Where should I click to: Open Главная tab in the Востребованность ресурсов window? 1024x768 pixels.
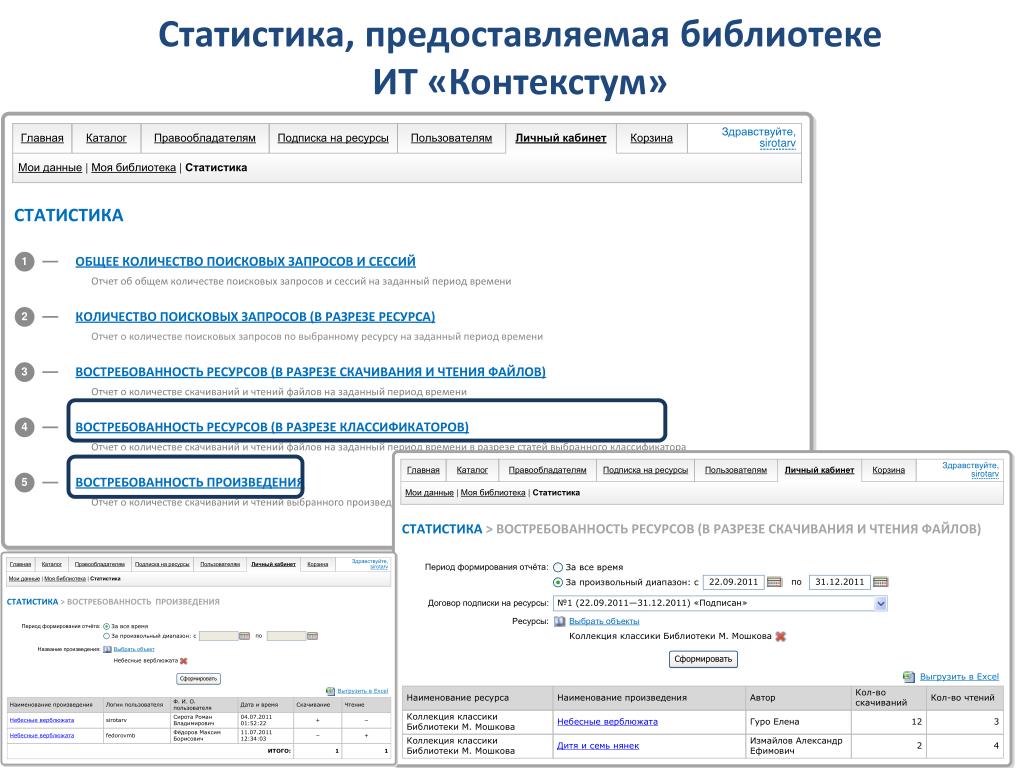(423, 470)
